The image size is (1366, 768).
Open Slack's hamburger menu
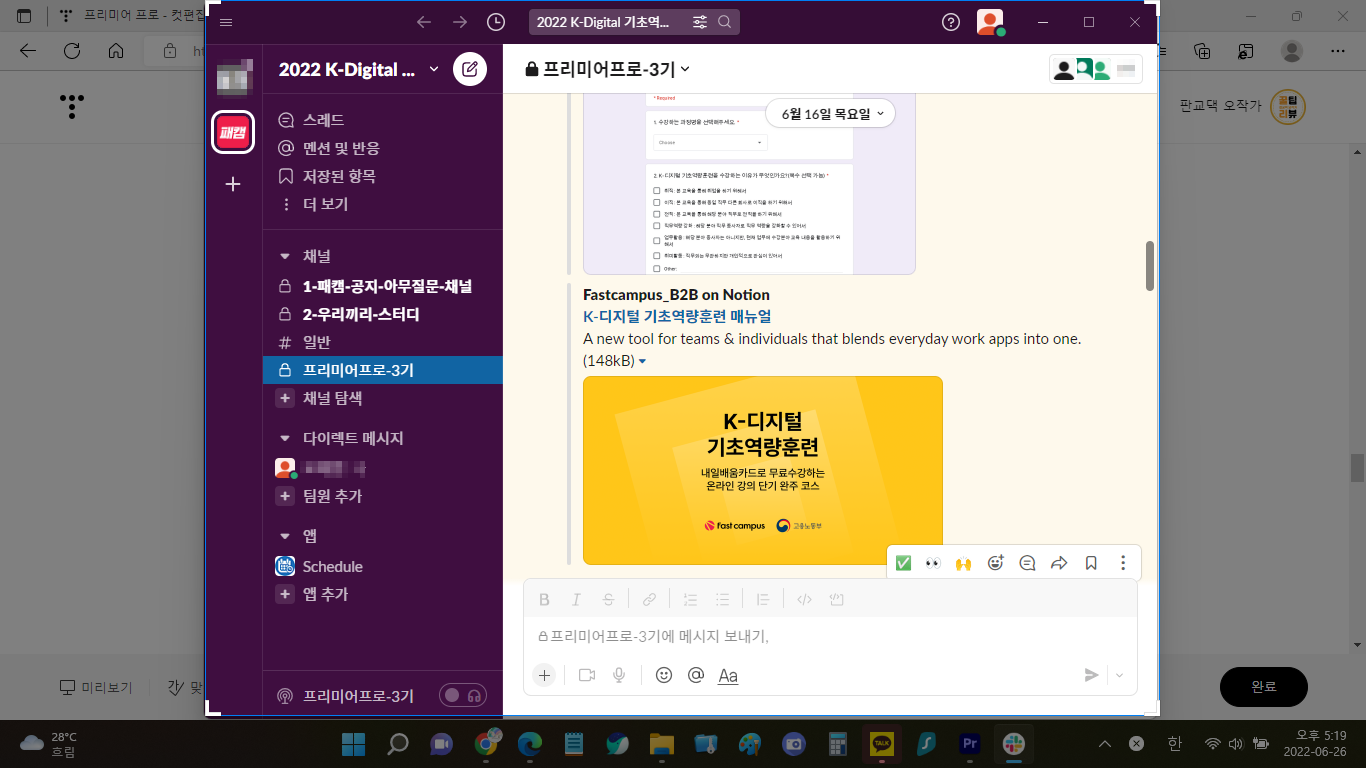point(225,22)
